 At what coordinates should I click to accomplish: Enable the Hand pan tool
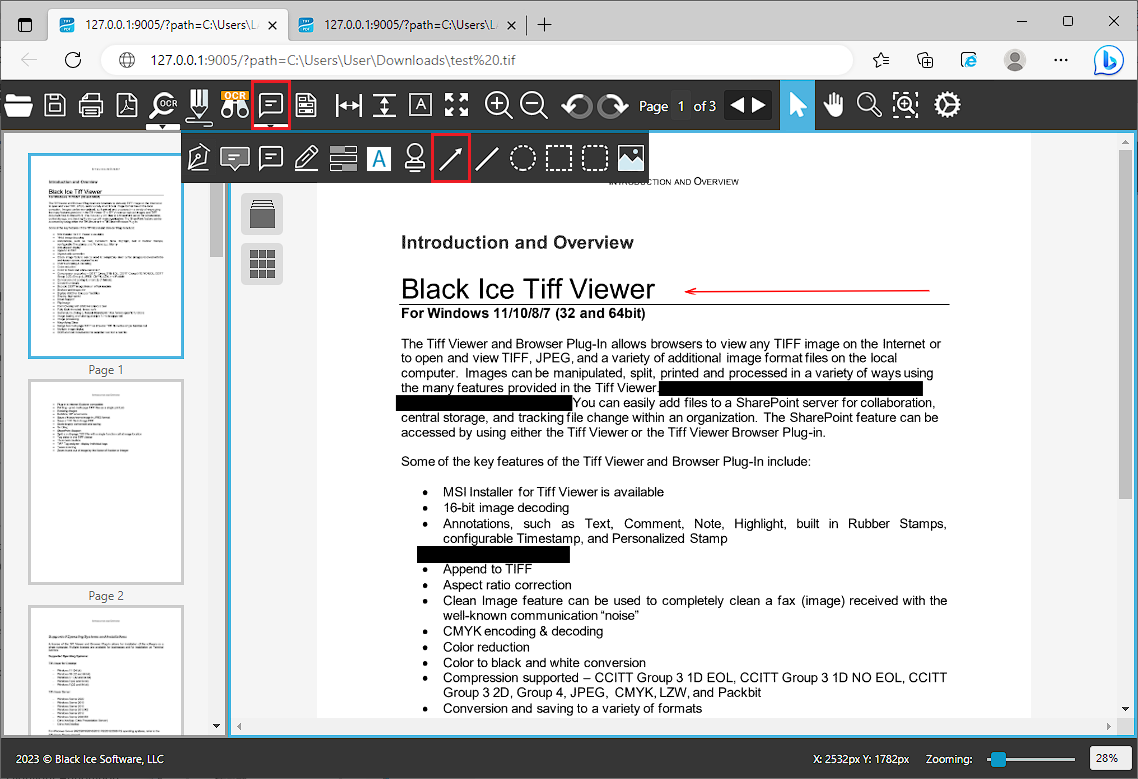[833, 105]
